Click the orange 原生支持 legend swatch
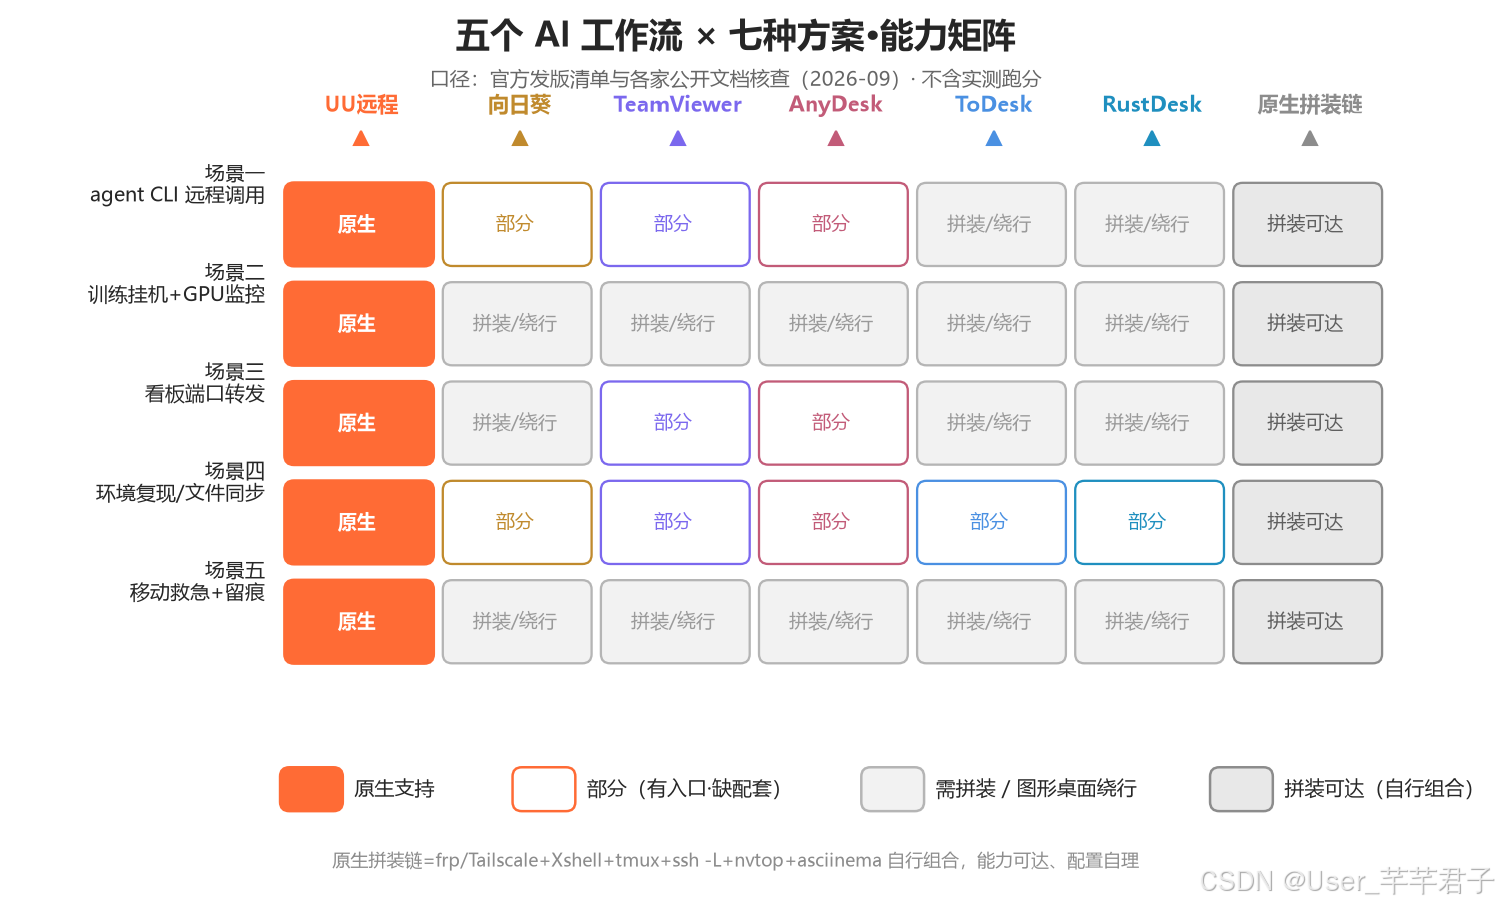Screen dimensions: 1499x907 tap(311, 789)
